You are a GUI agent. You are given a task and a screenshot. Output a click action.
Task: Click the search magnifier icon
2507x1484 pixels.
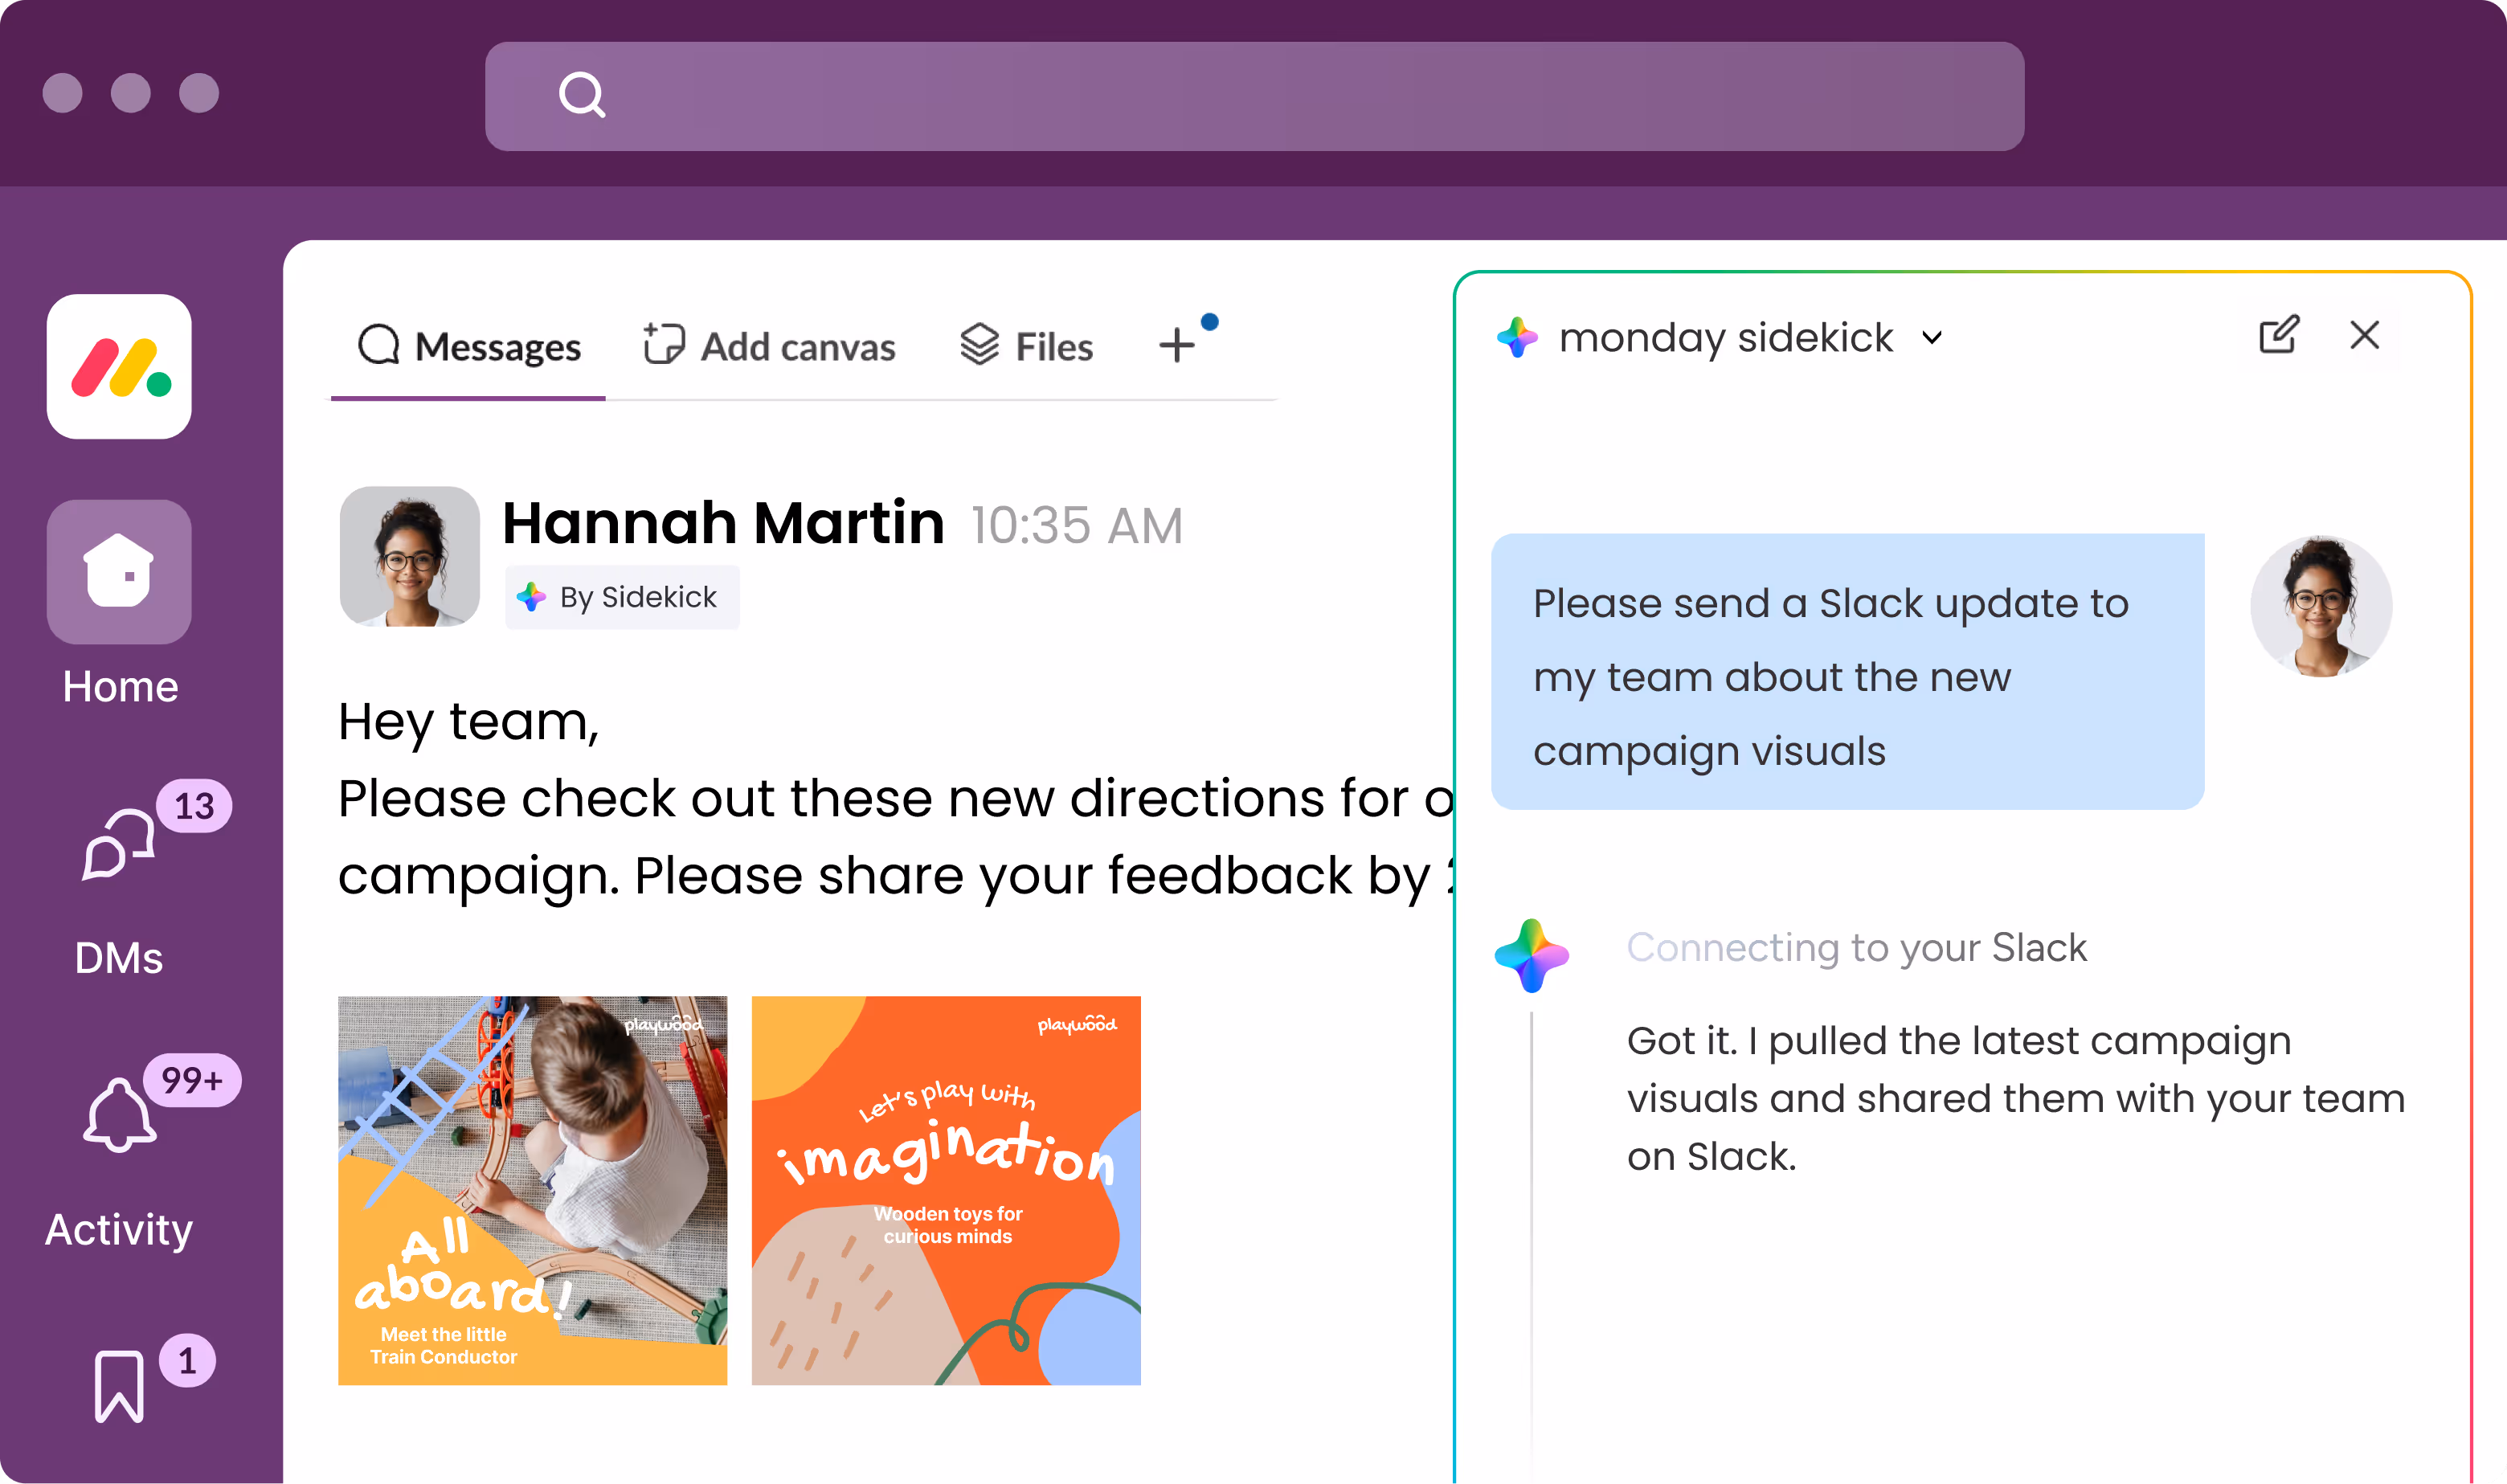581,95
